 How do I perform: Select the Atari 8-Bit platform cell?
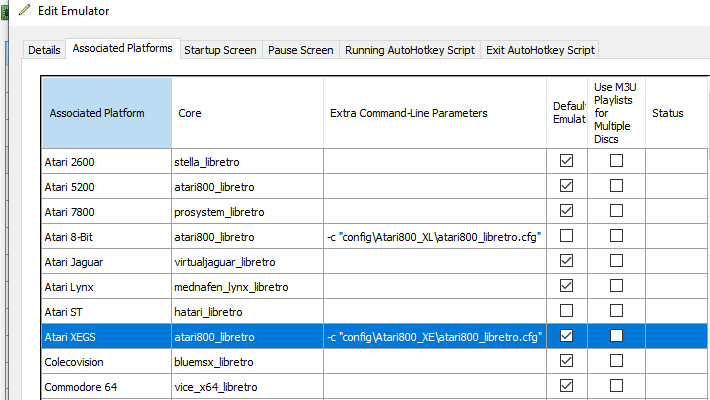tap(107, 237)
